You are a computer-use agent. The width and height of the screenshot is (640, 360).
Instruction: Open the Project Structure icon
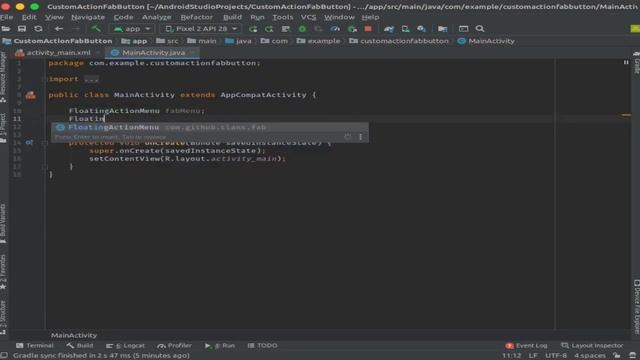coord(443,29)
